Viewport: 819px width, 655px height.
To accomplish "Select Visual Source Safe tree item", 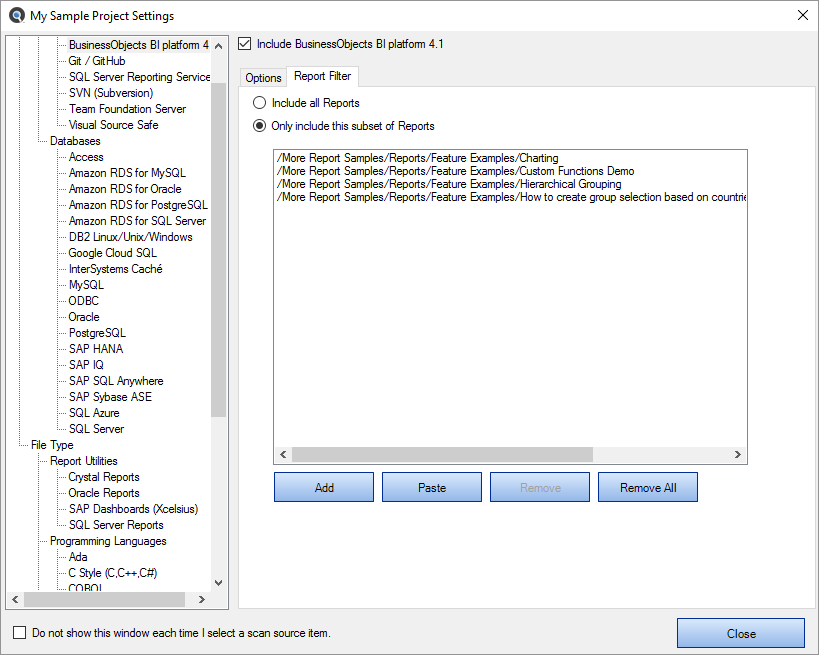I will point(113,125).
